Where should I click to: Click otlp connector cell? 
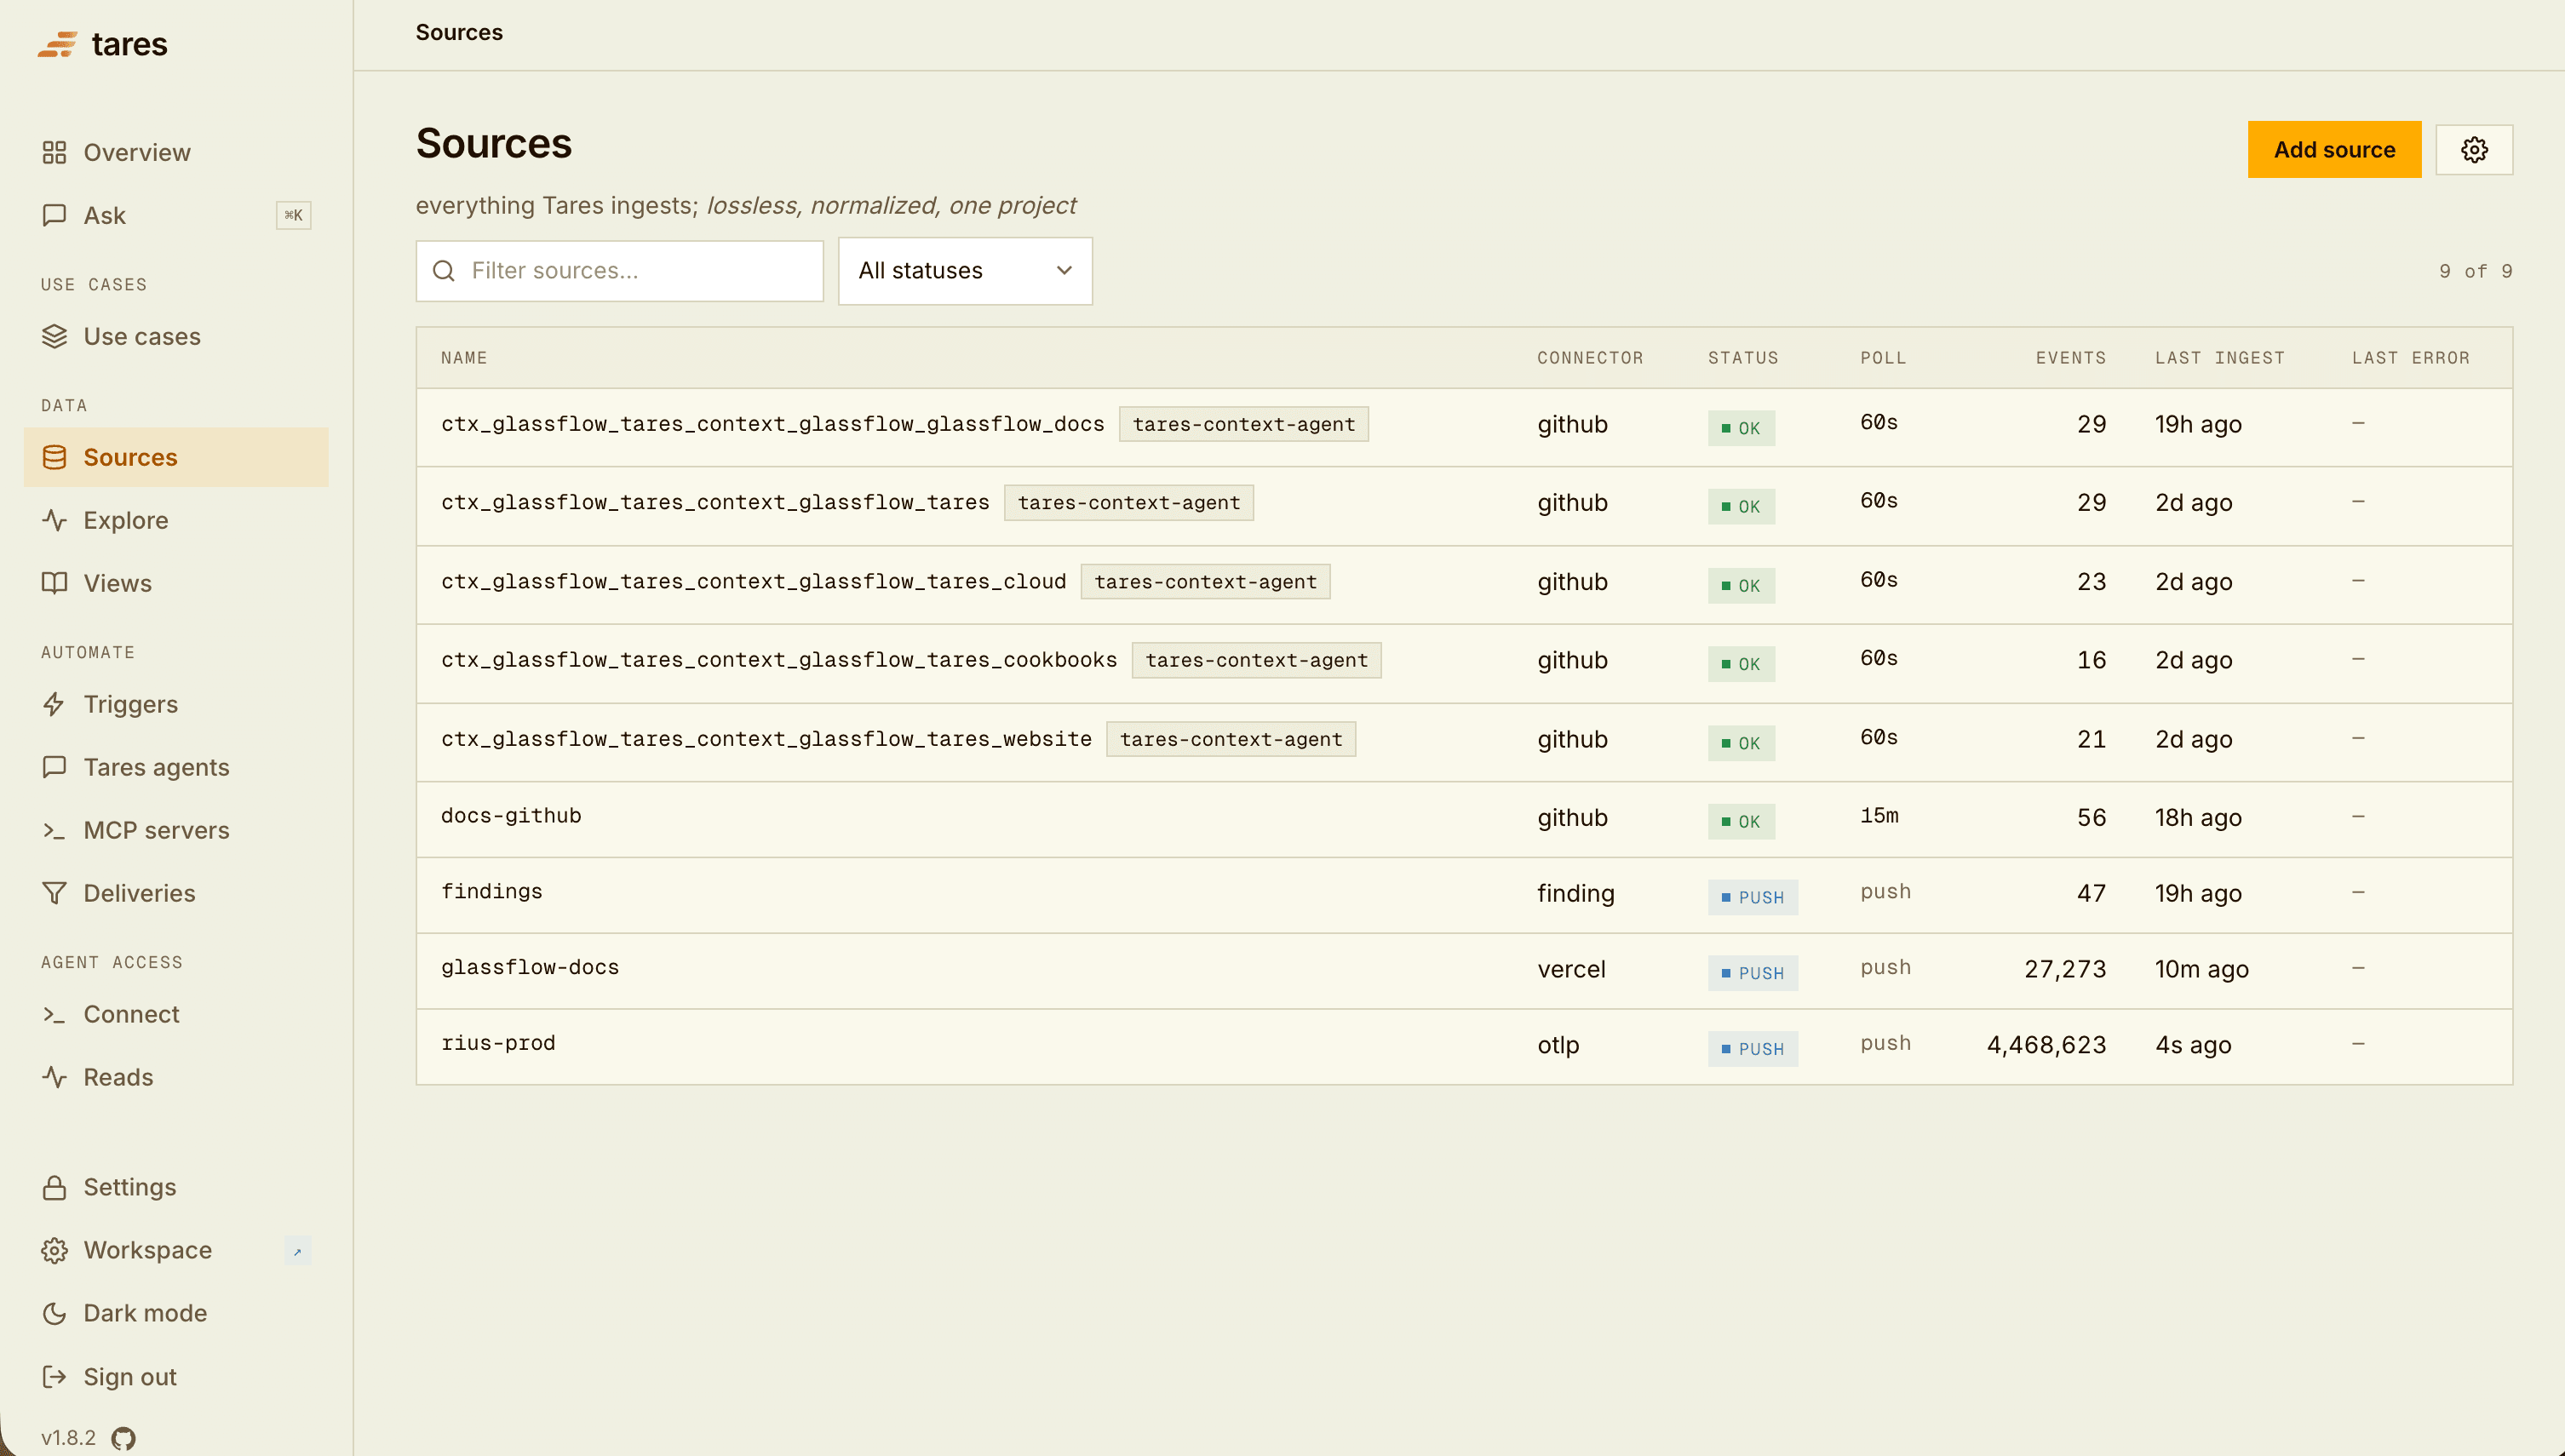[x=1558, y=1045]
